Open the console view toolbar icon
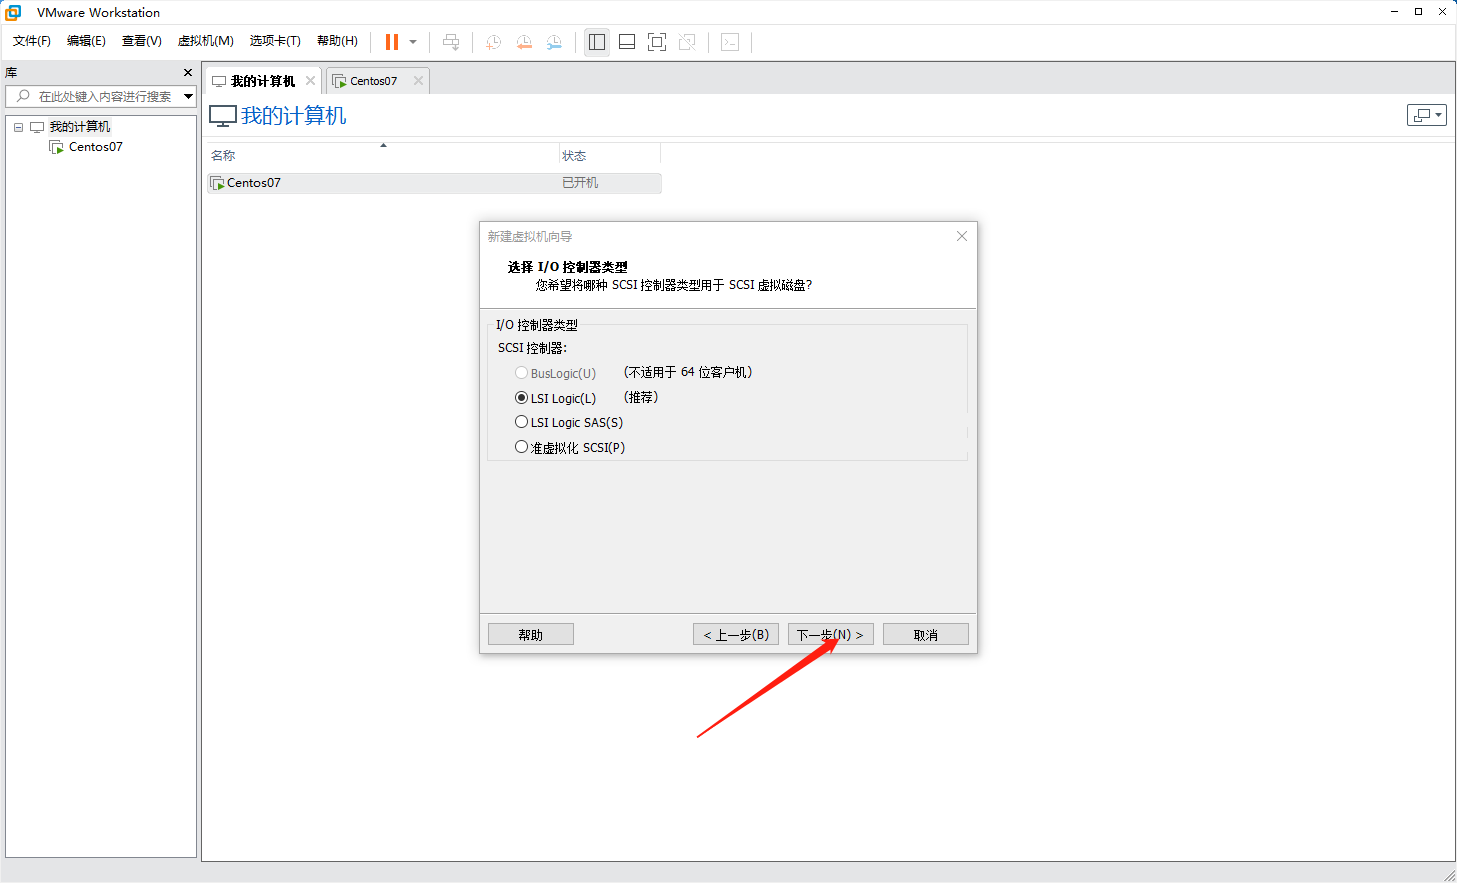This screenshot has width=1457, height=883. point(730,42)
